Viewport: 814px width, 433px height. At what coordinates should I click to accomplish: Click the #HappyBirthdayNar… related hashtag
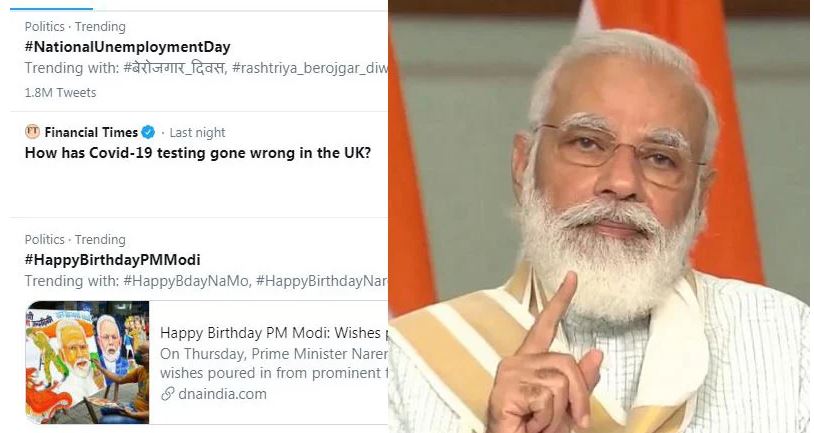(321, 281)
